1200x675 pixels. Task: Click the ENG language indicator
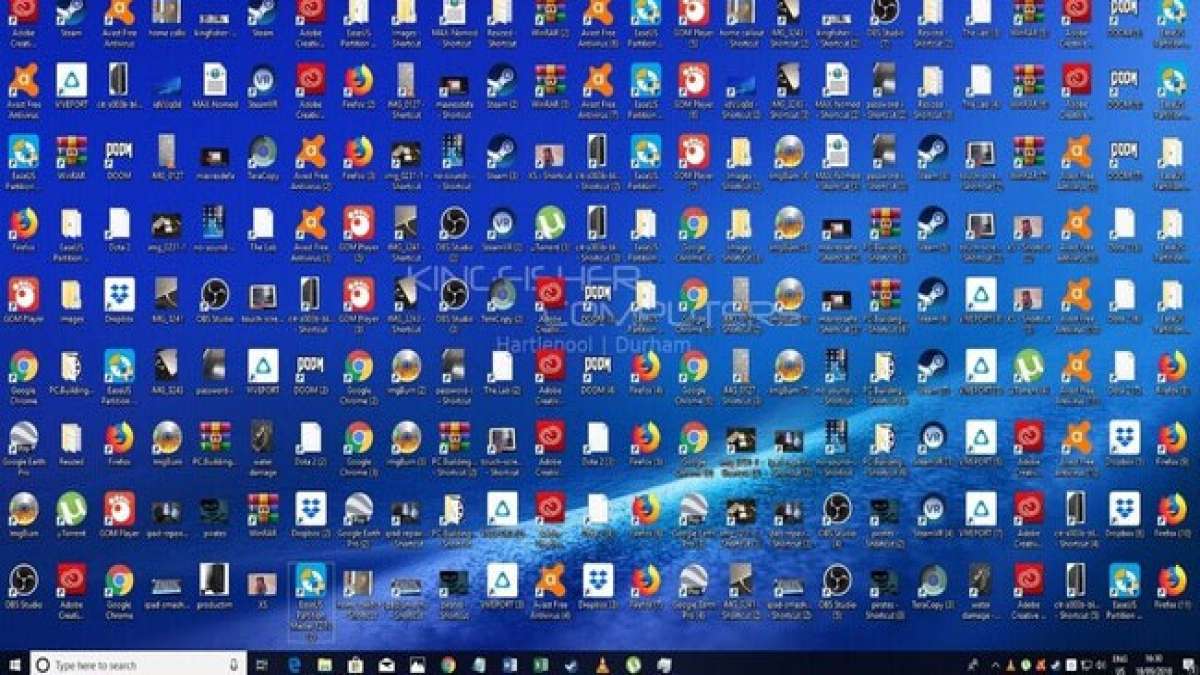(x=1119, y=664)
